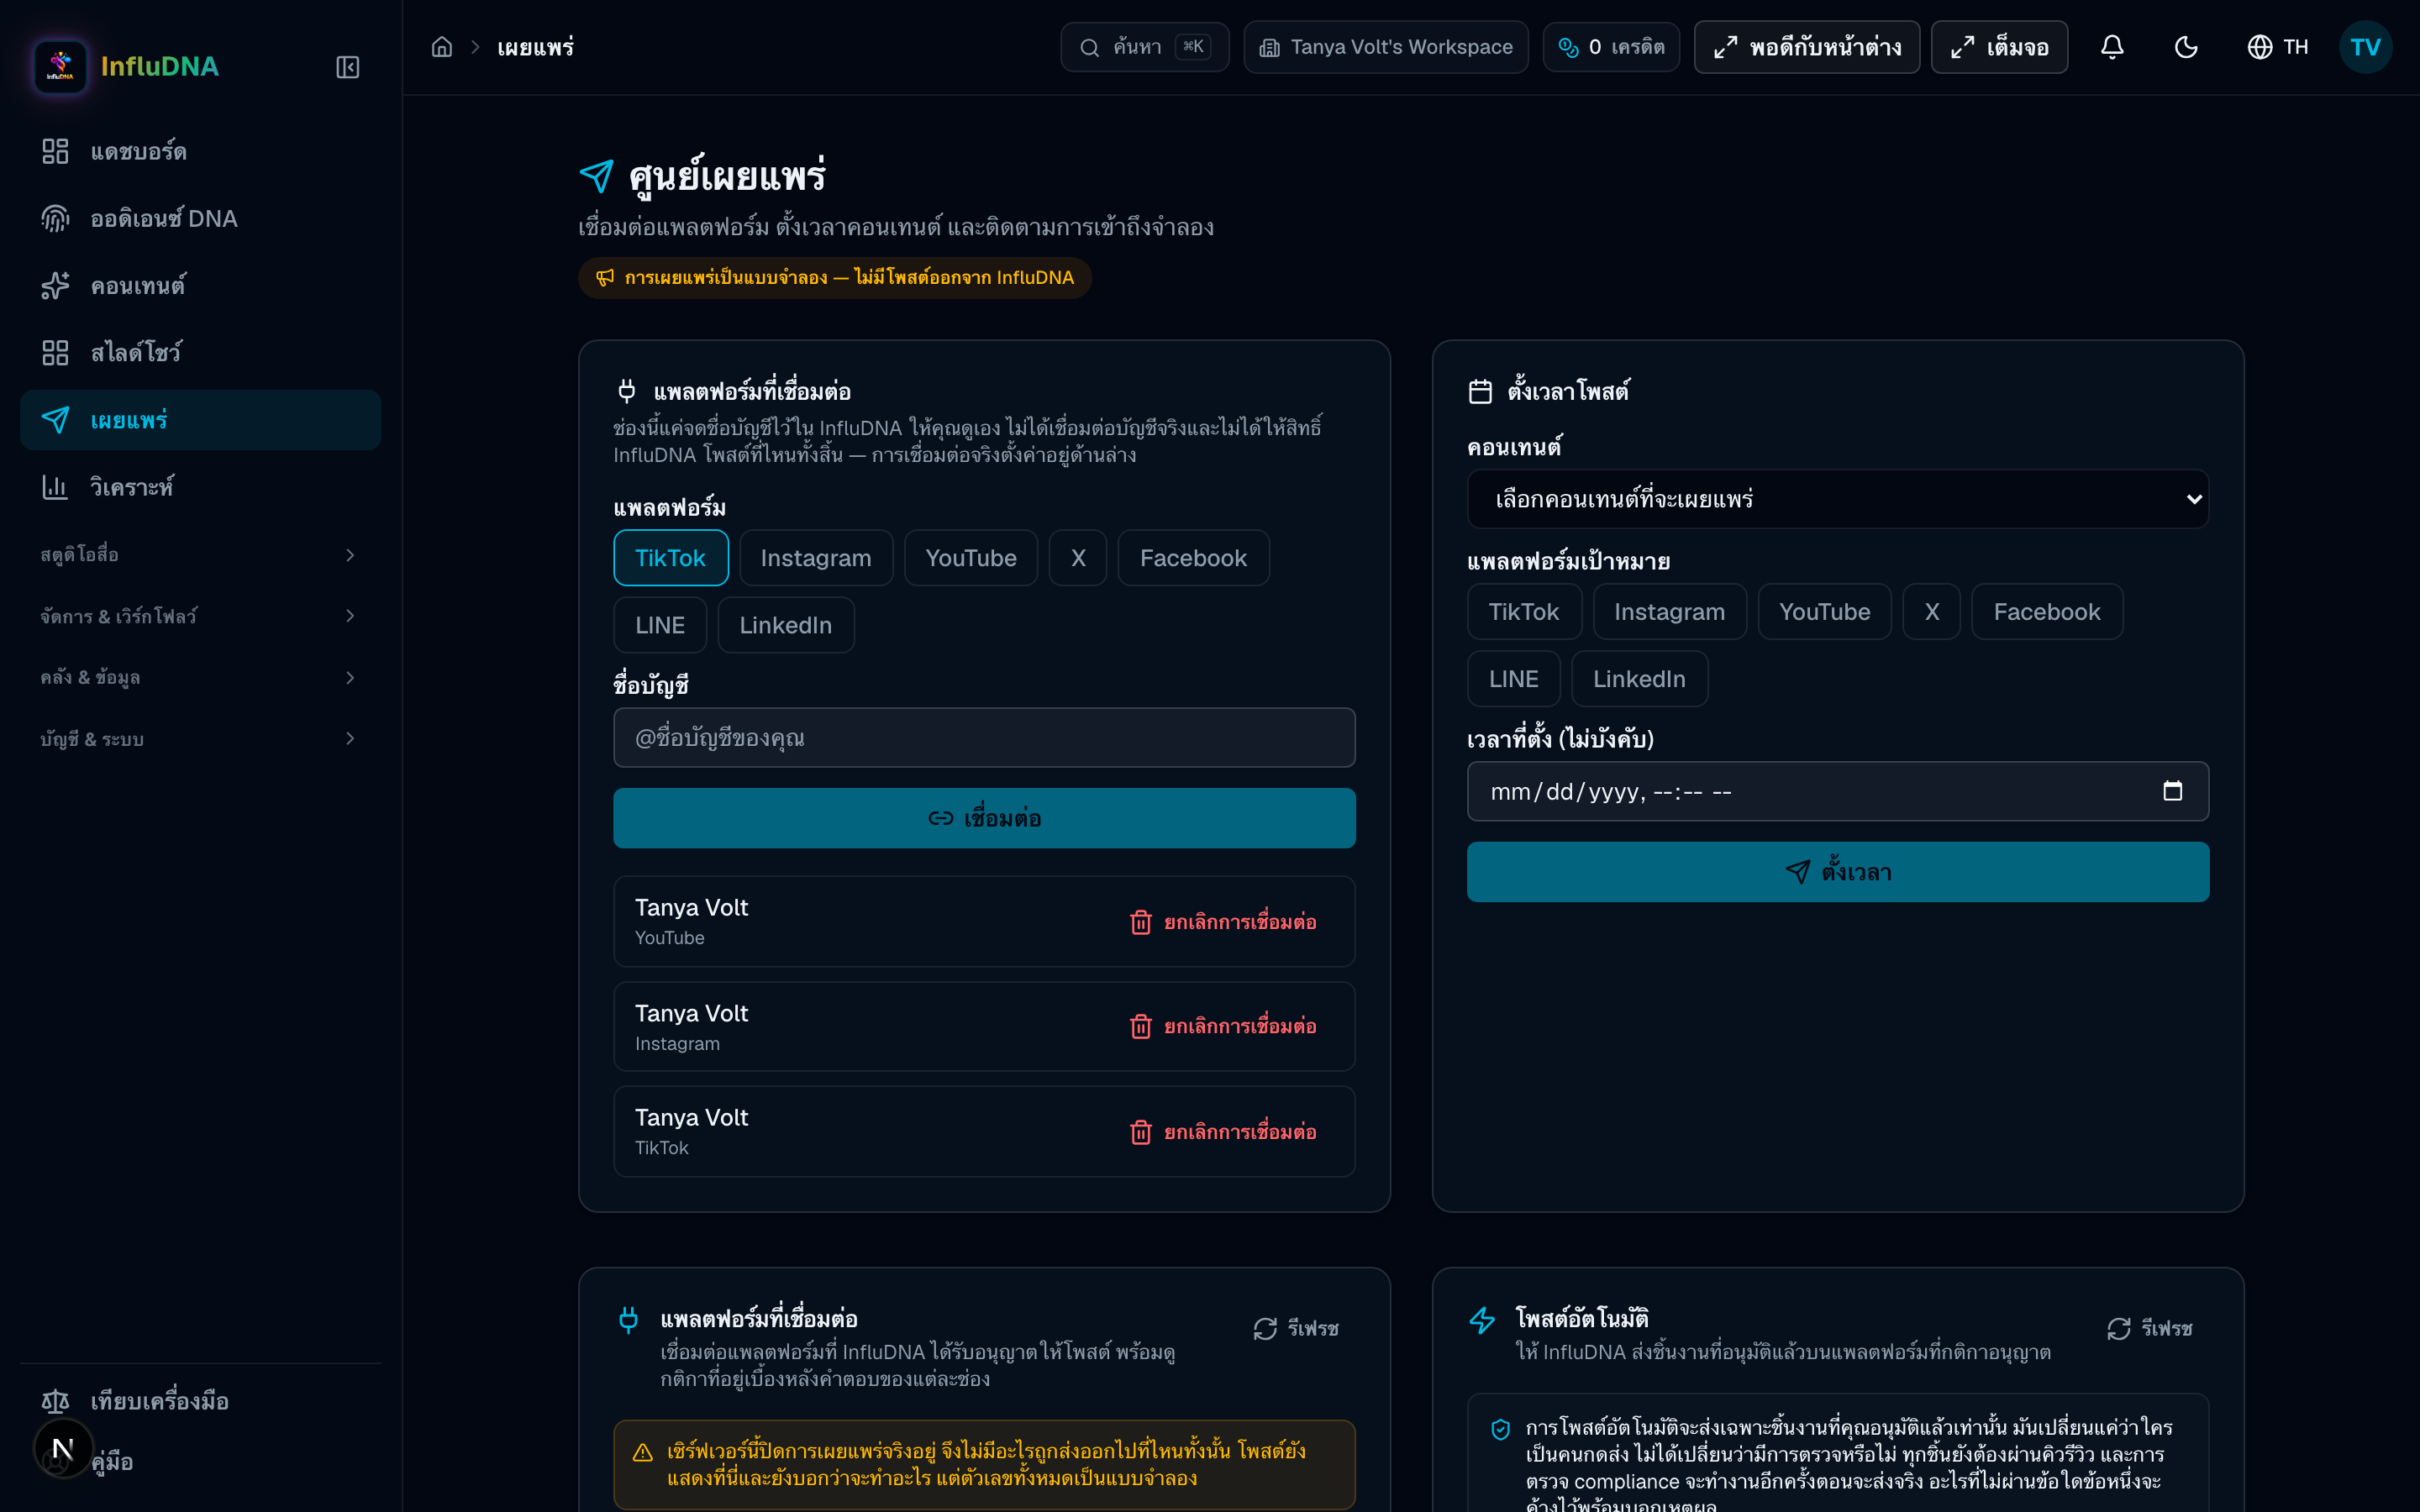Image resolution: width=2420 pixels, height=1512 pixels.
Task: Toggle Facebook as a target platform
Action: 2047,612
